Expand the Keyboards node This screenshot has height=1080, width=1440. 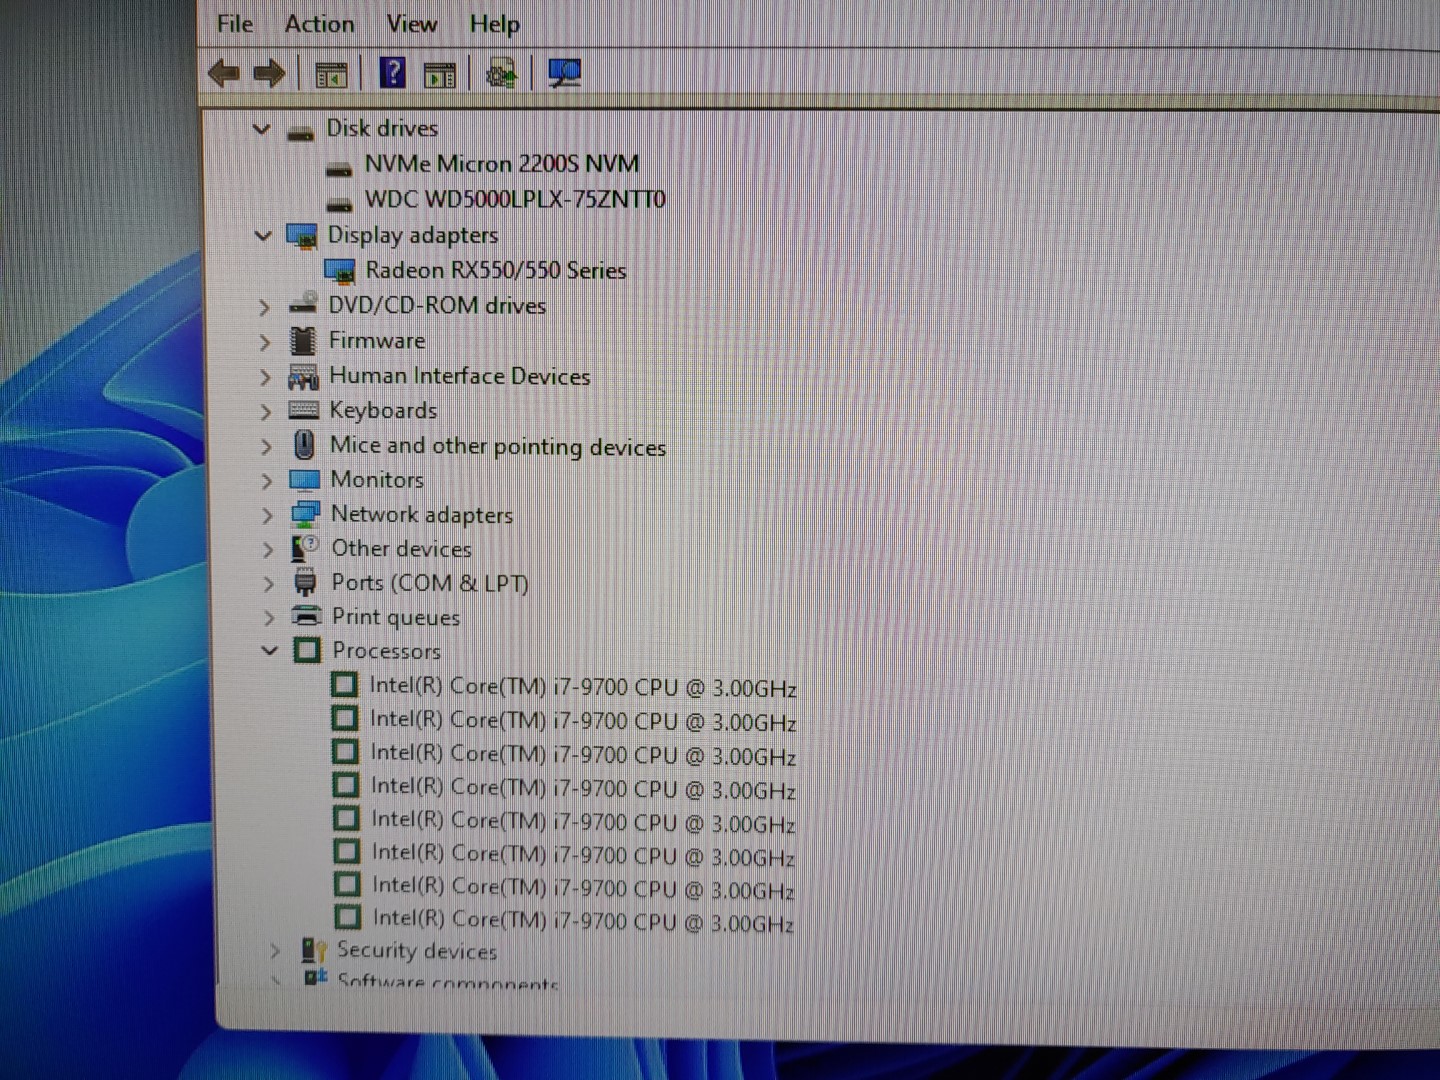tap(265, 412)
